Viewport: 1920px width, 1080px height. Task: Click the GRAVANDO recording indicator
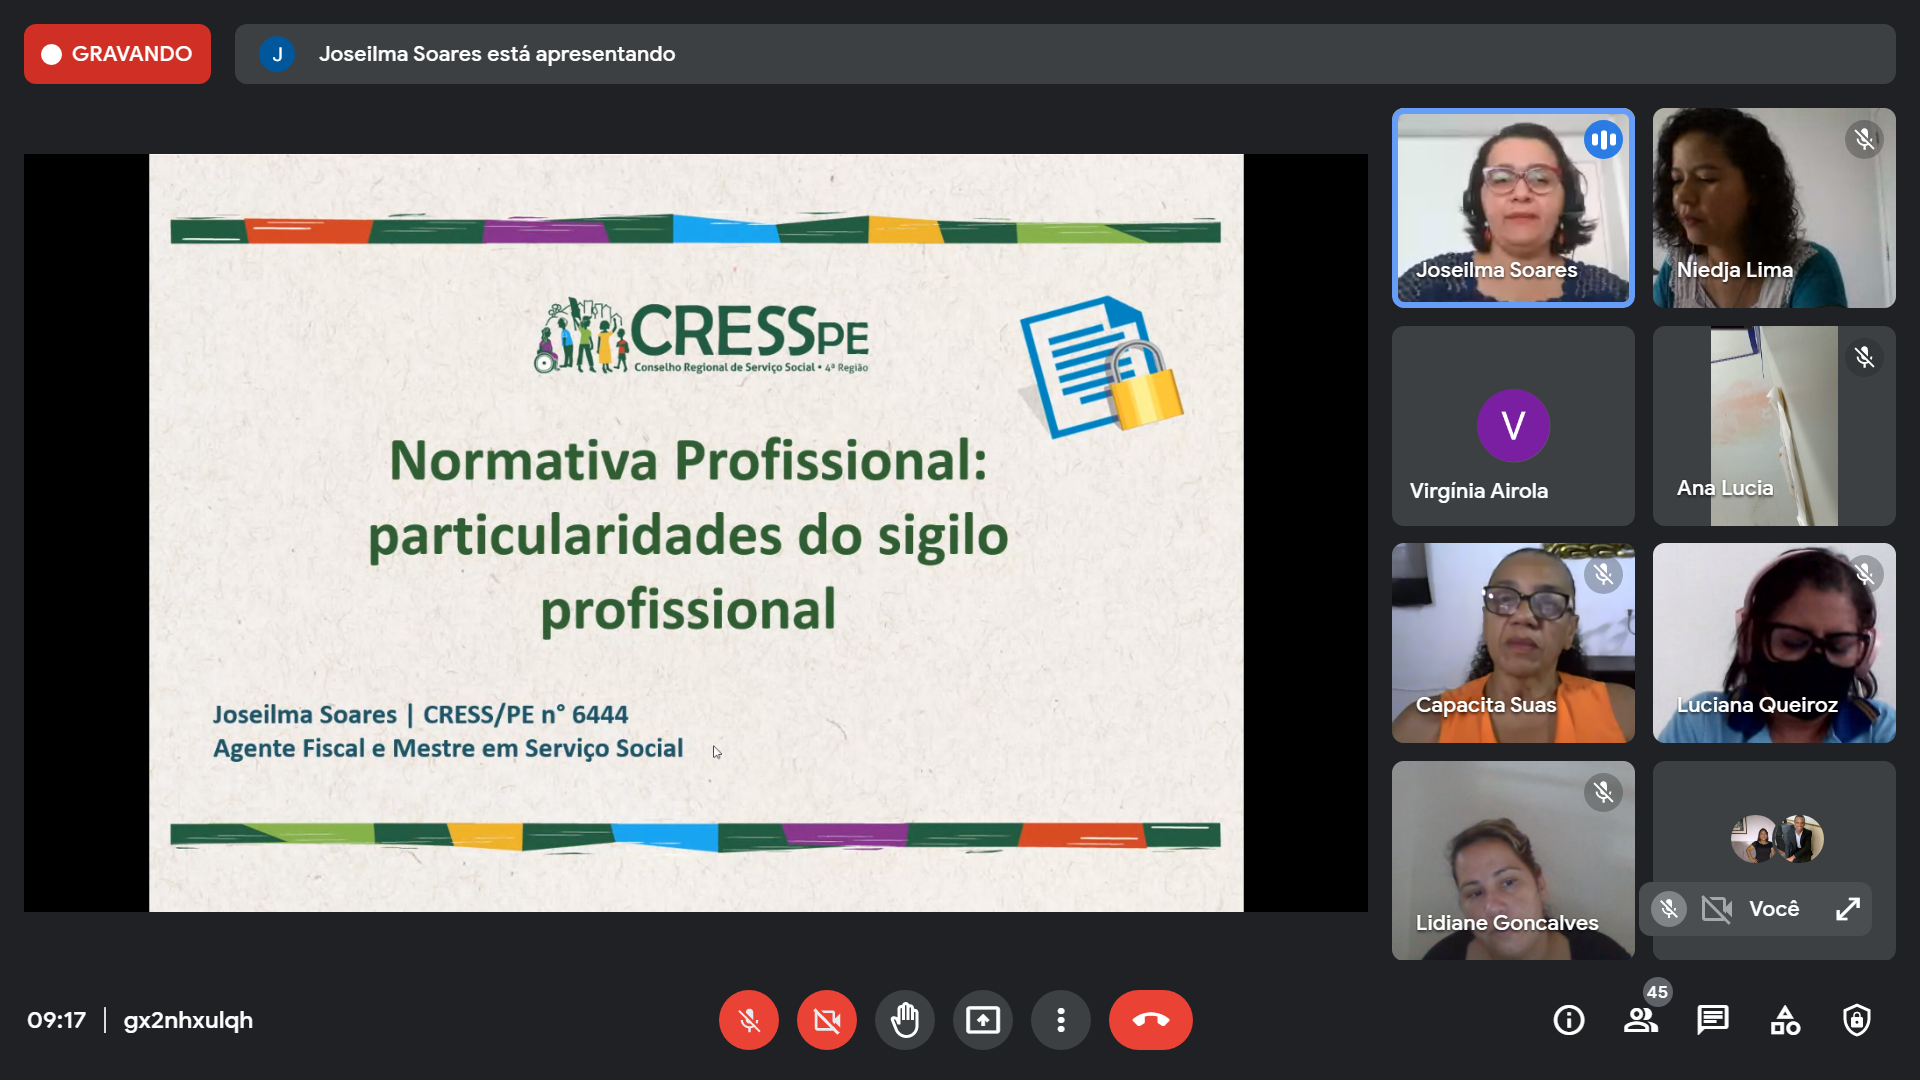pos(117,54)
